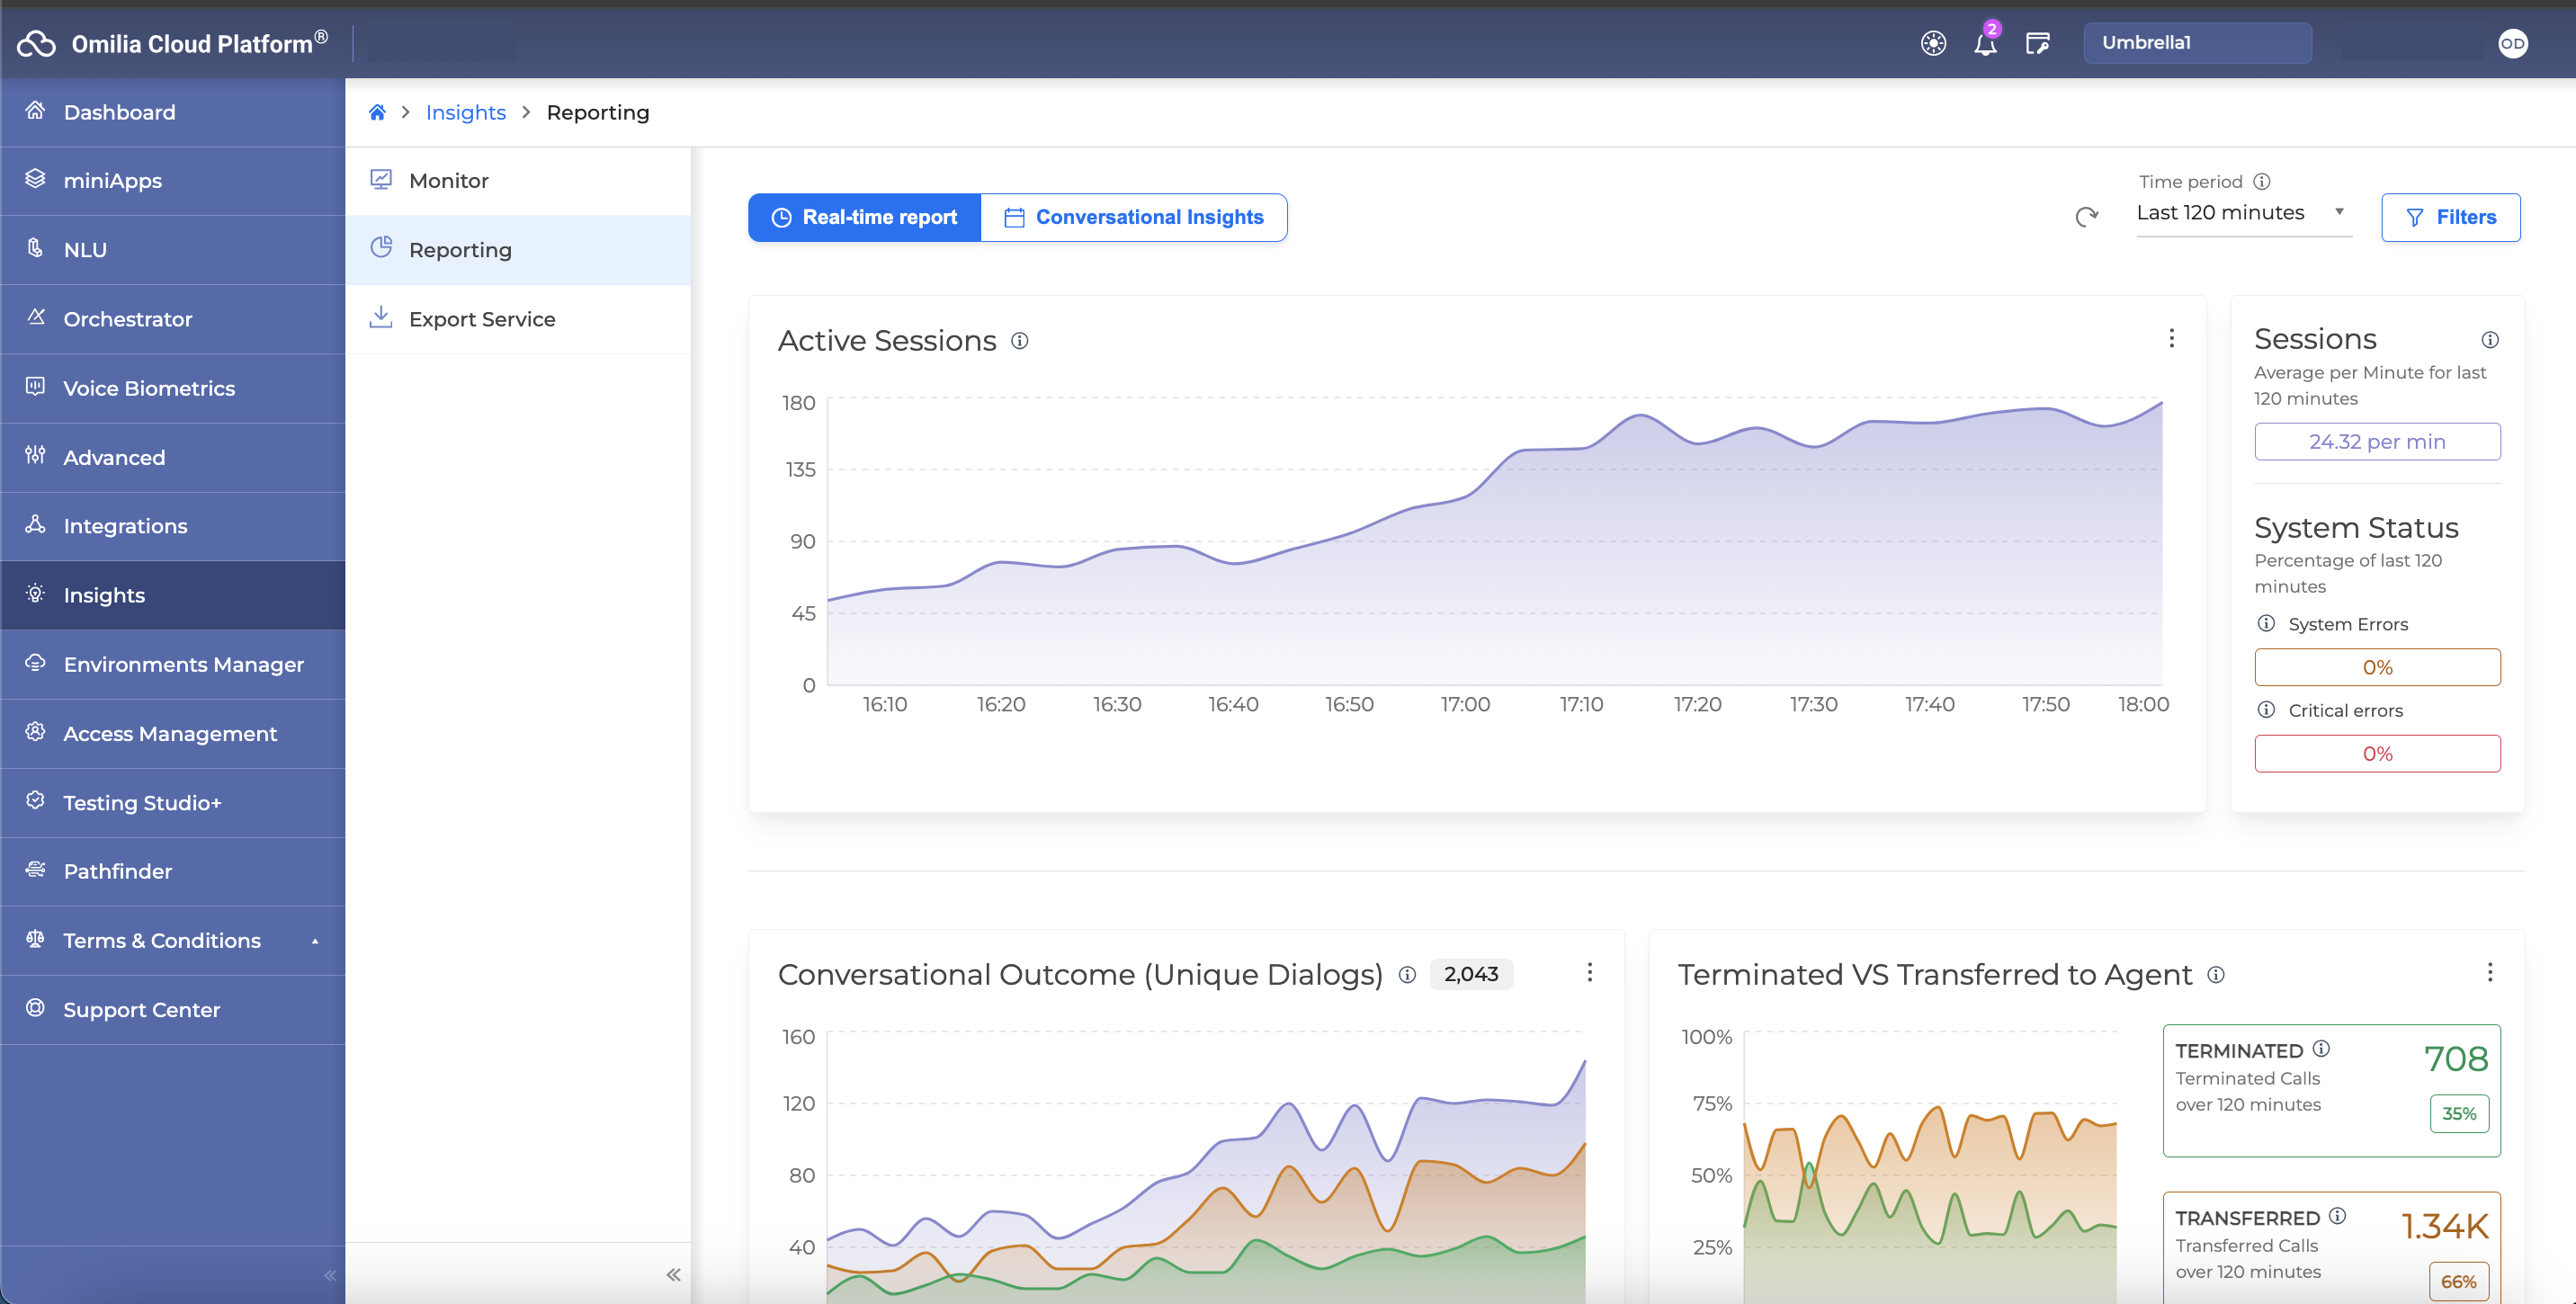The width and height of the screenshot is (2576, 1304).
Task: Open the theme settings sun icon
Action: pos(1933,44)
